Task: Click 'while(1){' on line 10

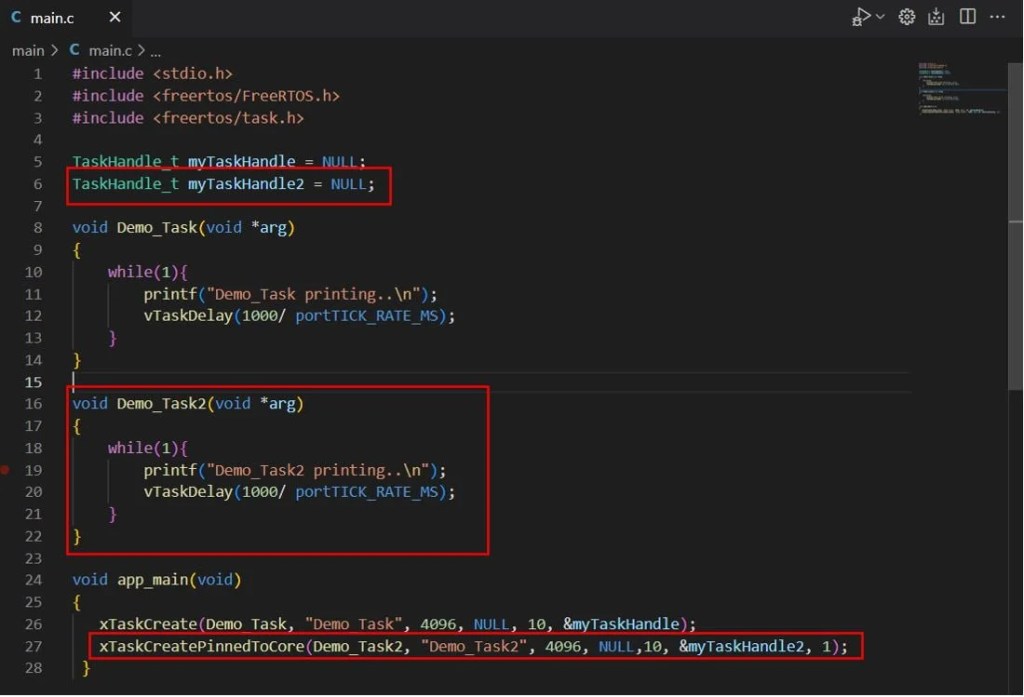Action: pos(148,272)
